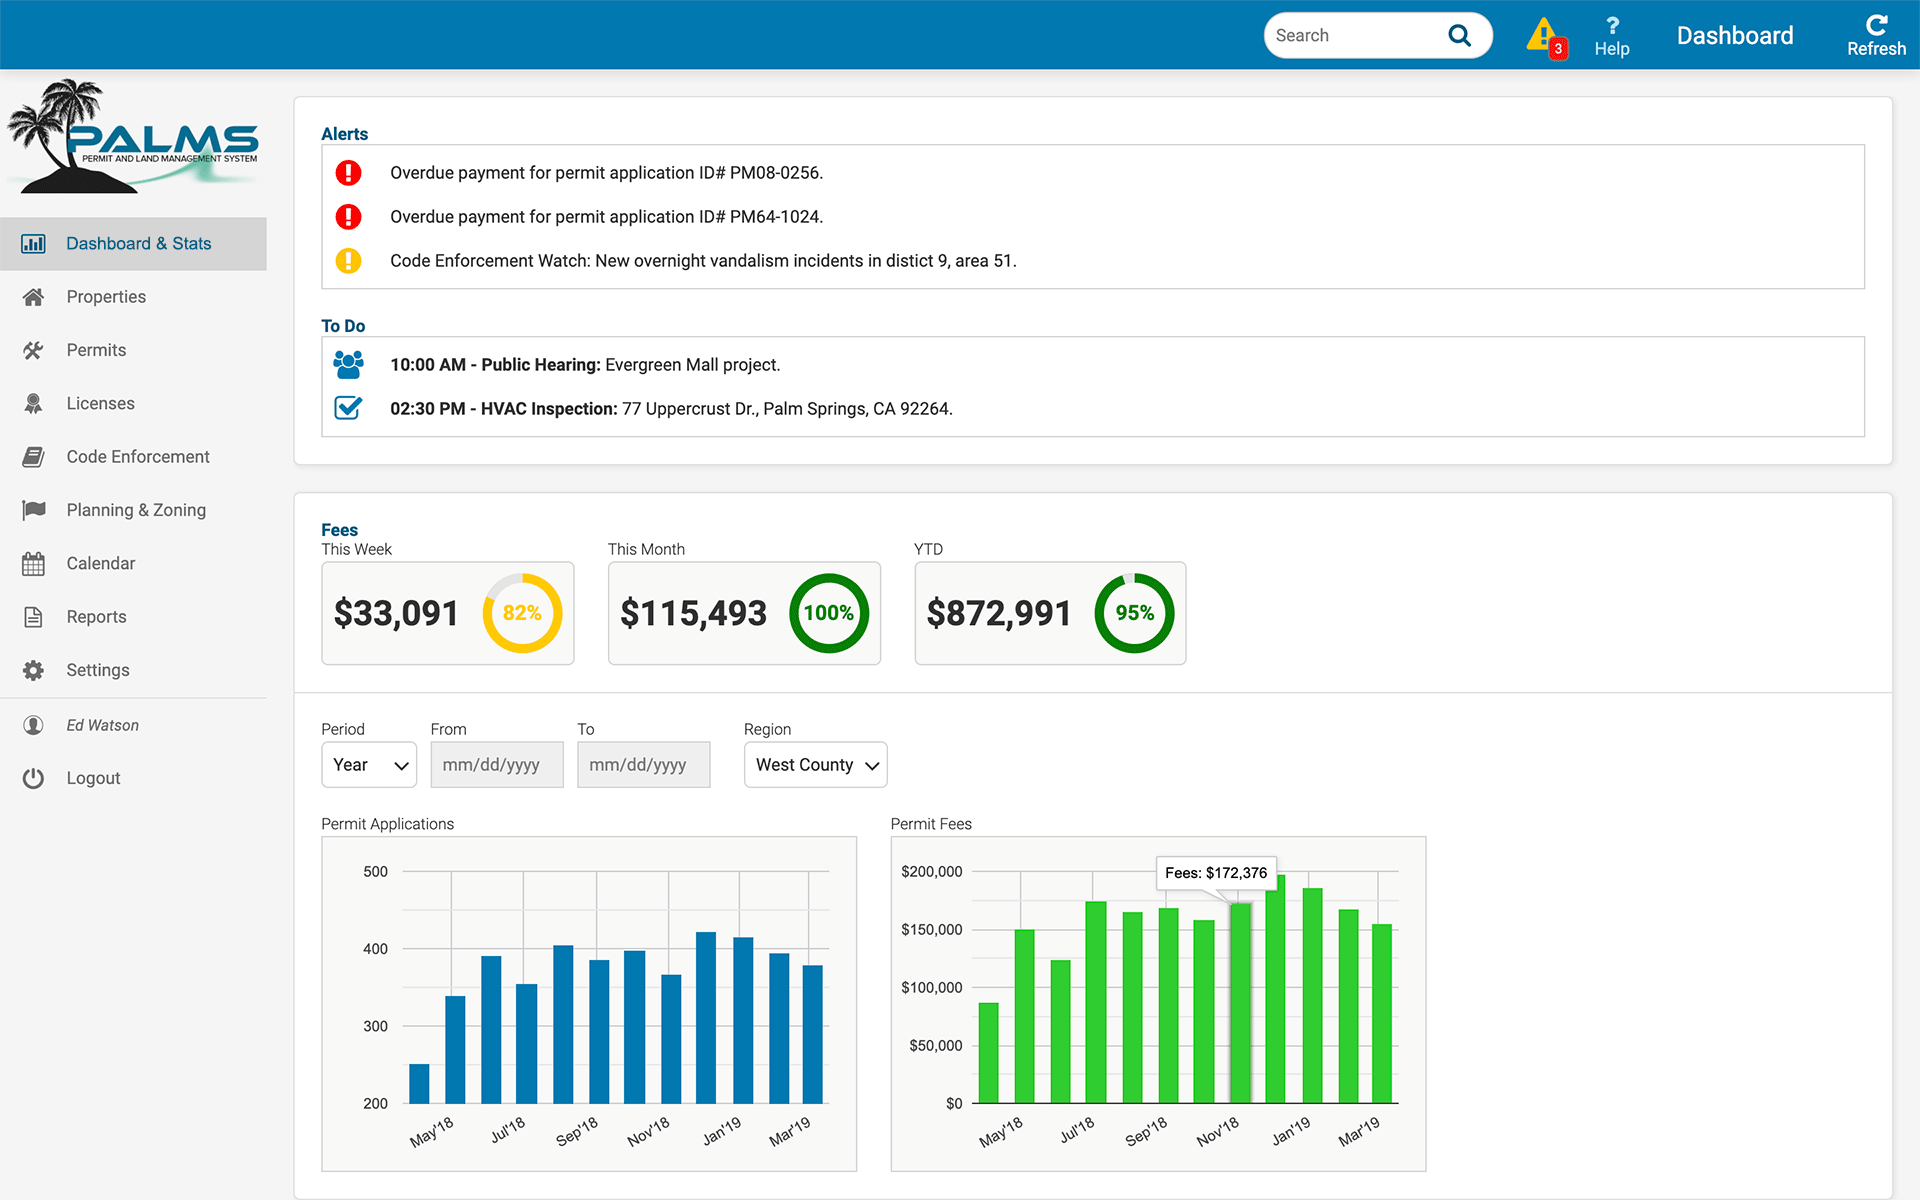This screenshot has width=1920, height=1200.
Task: Go to the Reports section
Action: click(96, 617)
